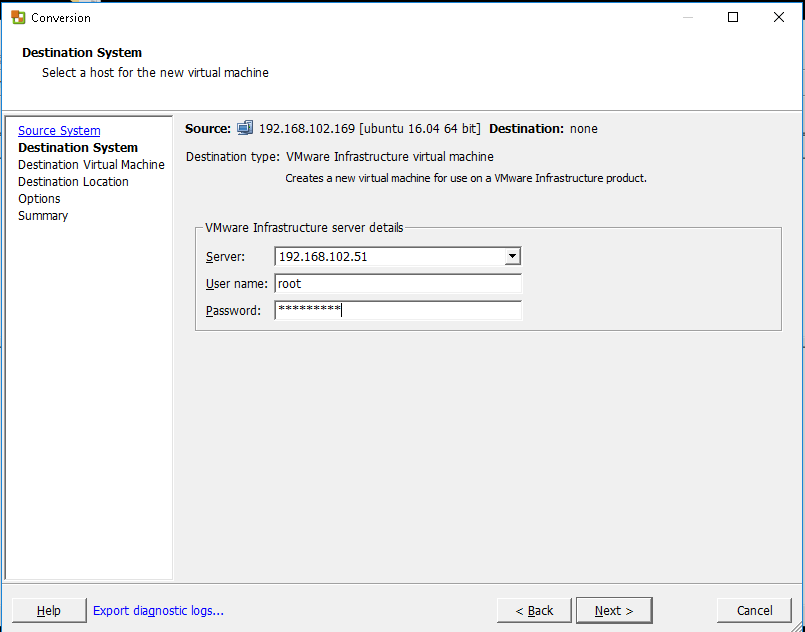Cancel the conversion wizard
The height and width of the screenshot is (632, 805).
coord(754,610)
